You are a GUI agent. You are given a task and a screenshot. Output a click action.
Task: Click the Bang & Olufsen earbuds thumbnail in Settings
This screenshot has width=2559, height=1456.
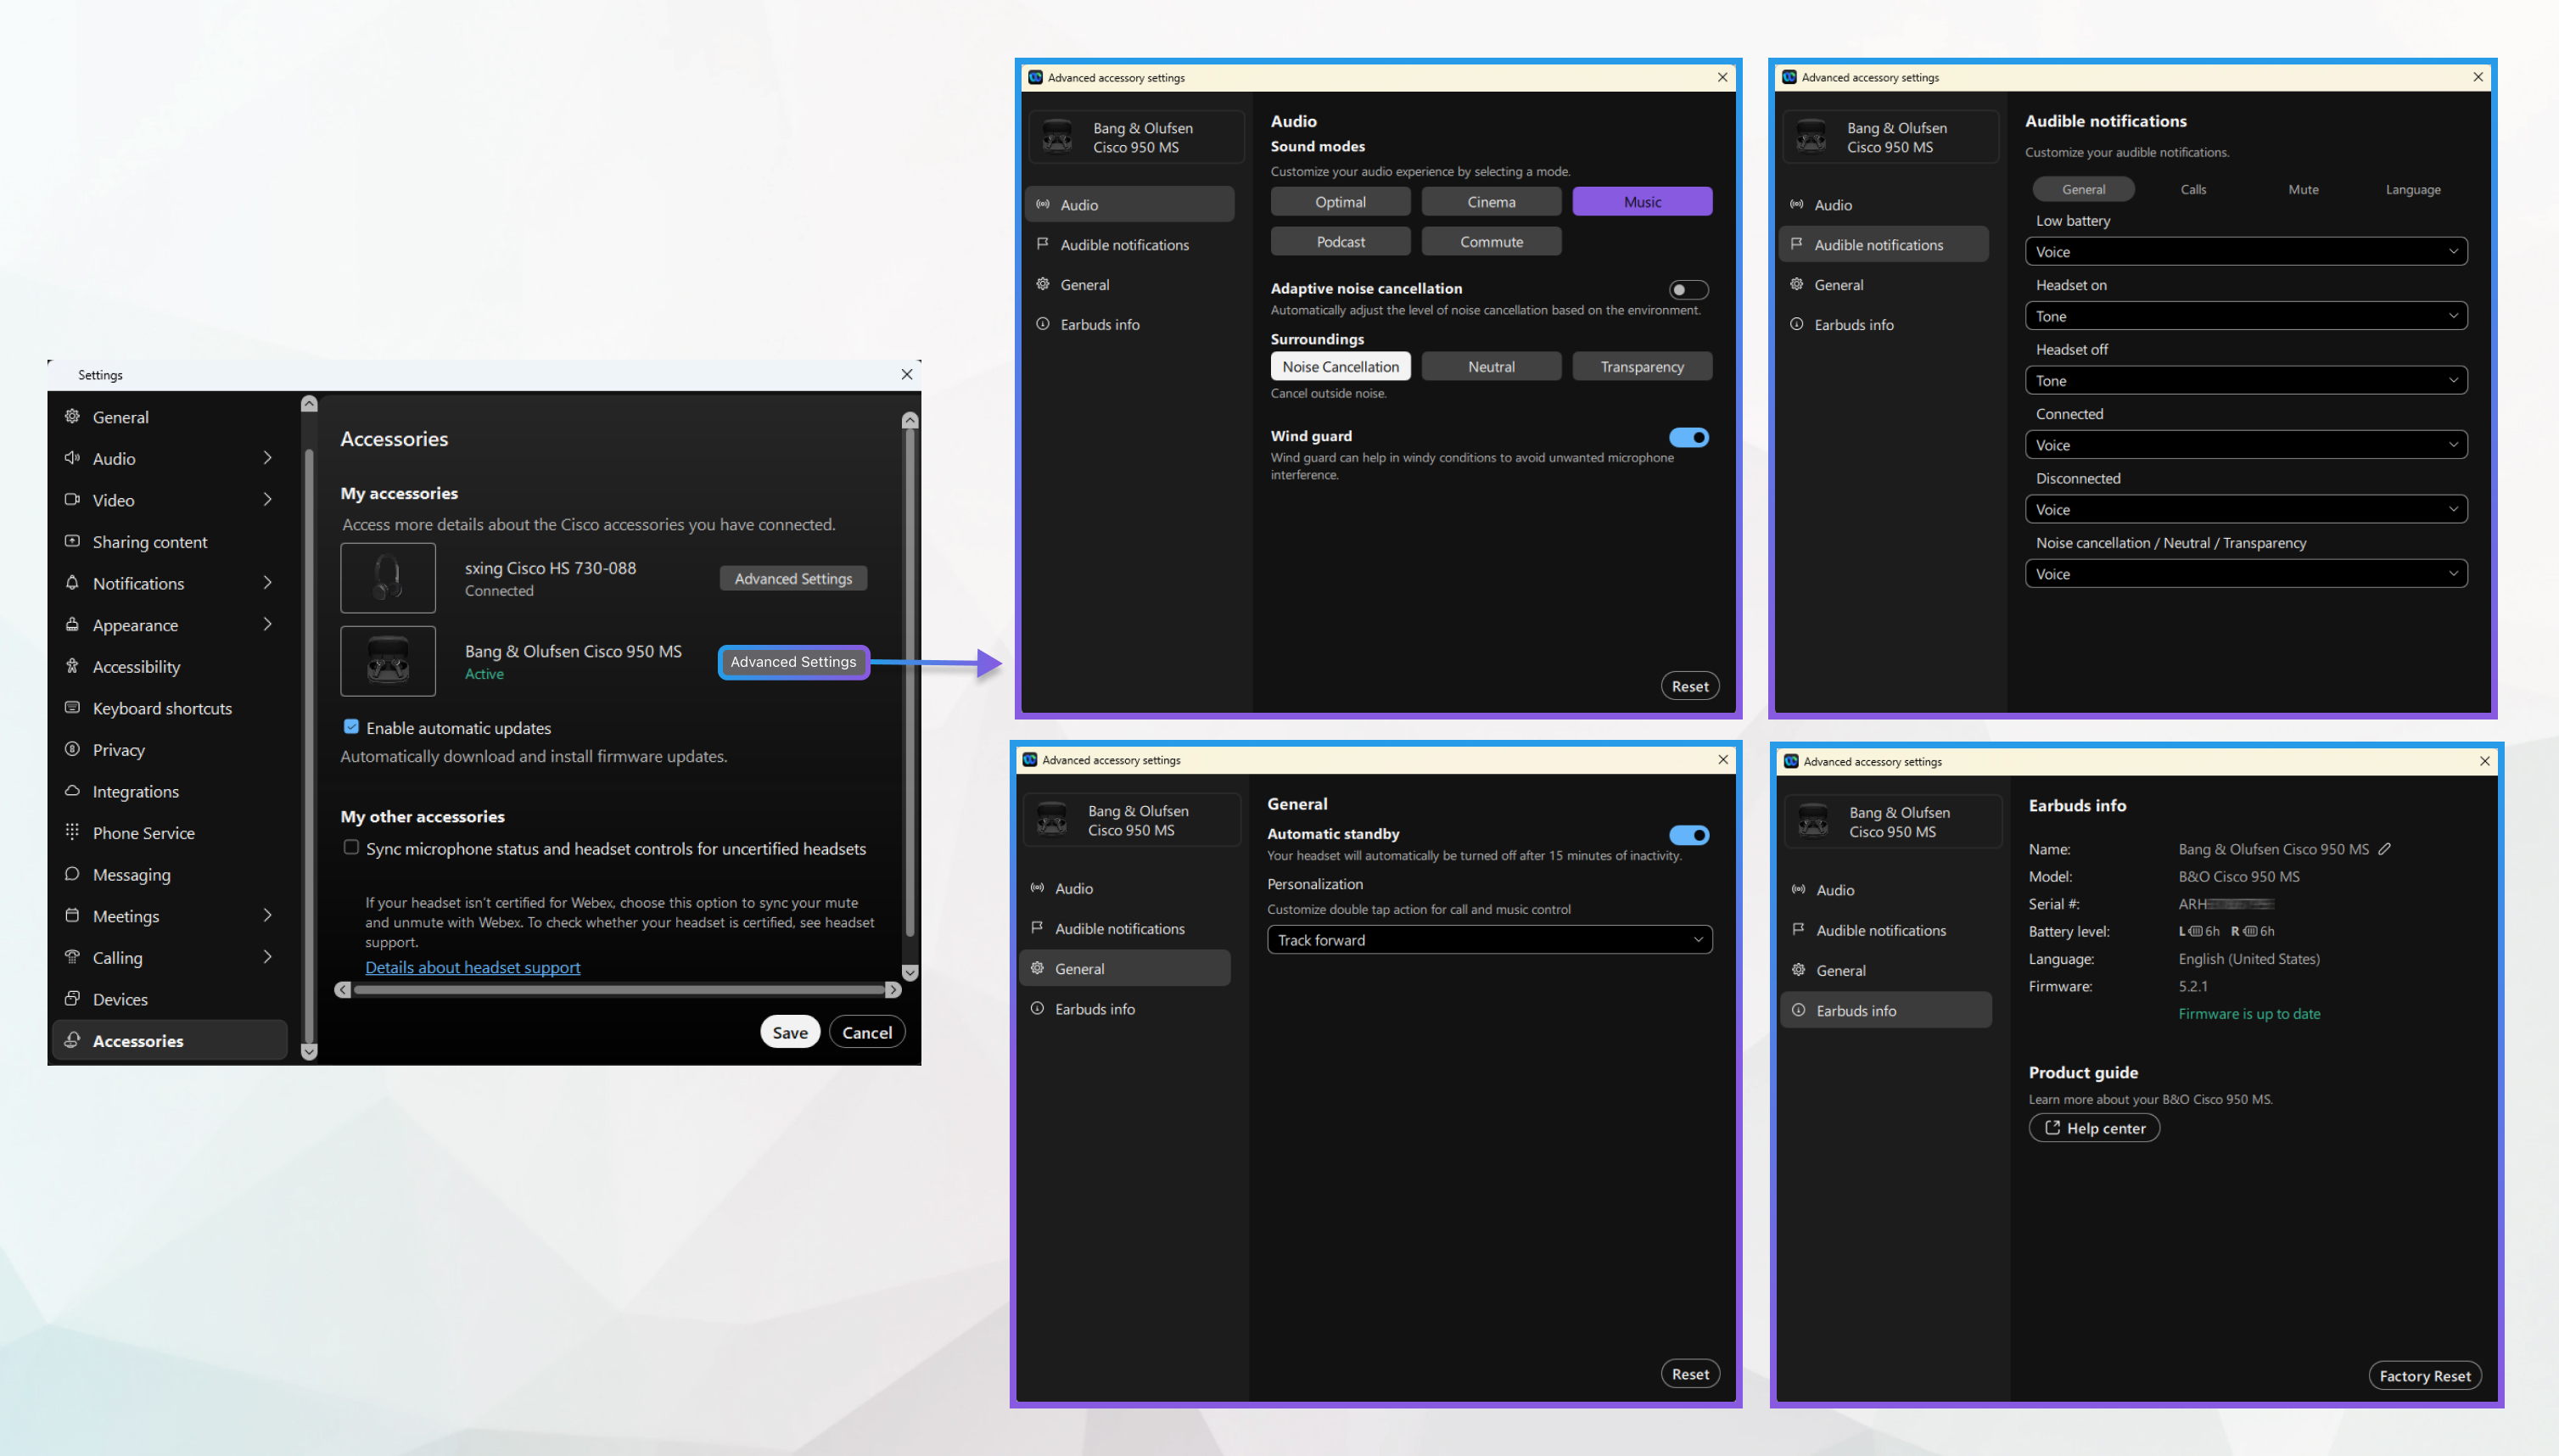(388, 661)
